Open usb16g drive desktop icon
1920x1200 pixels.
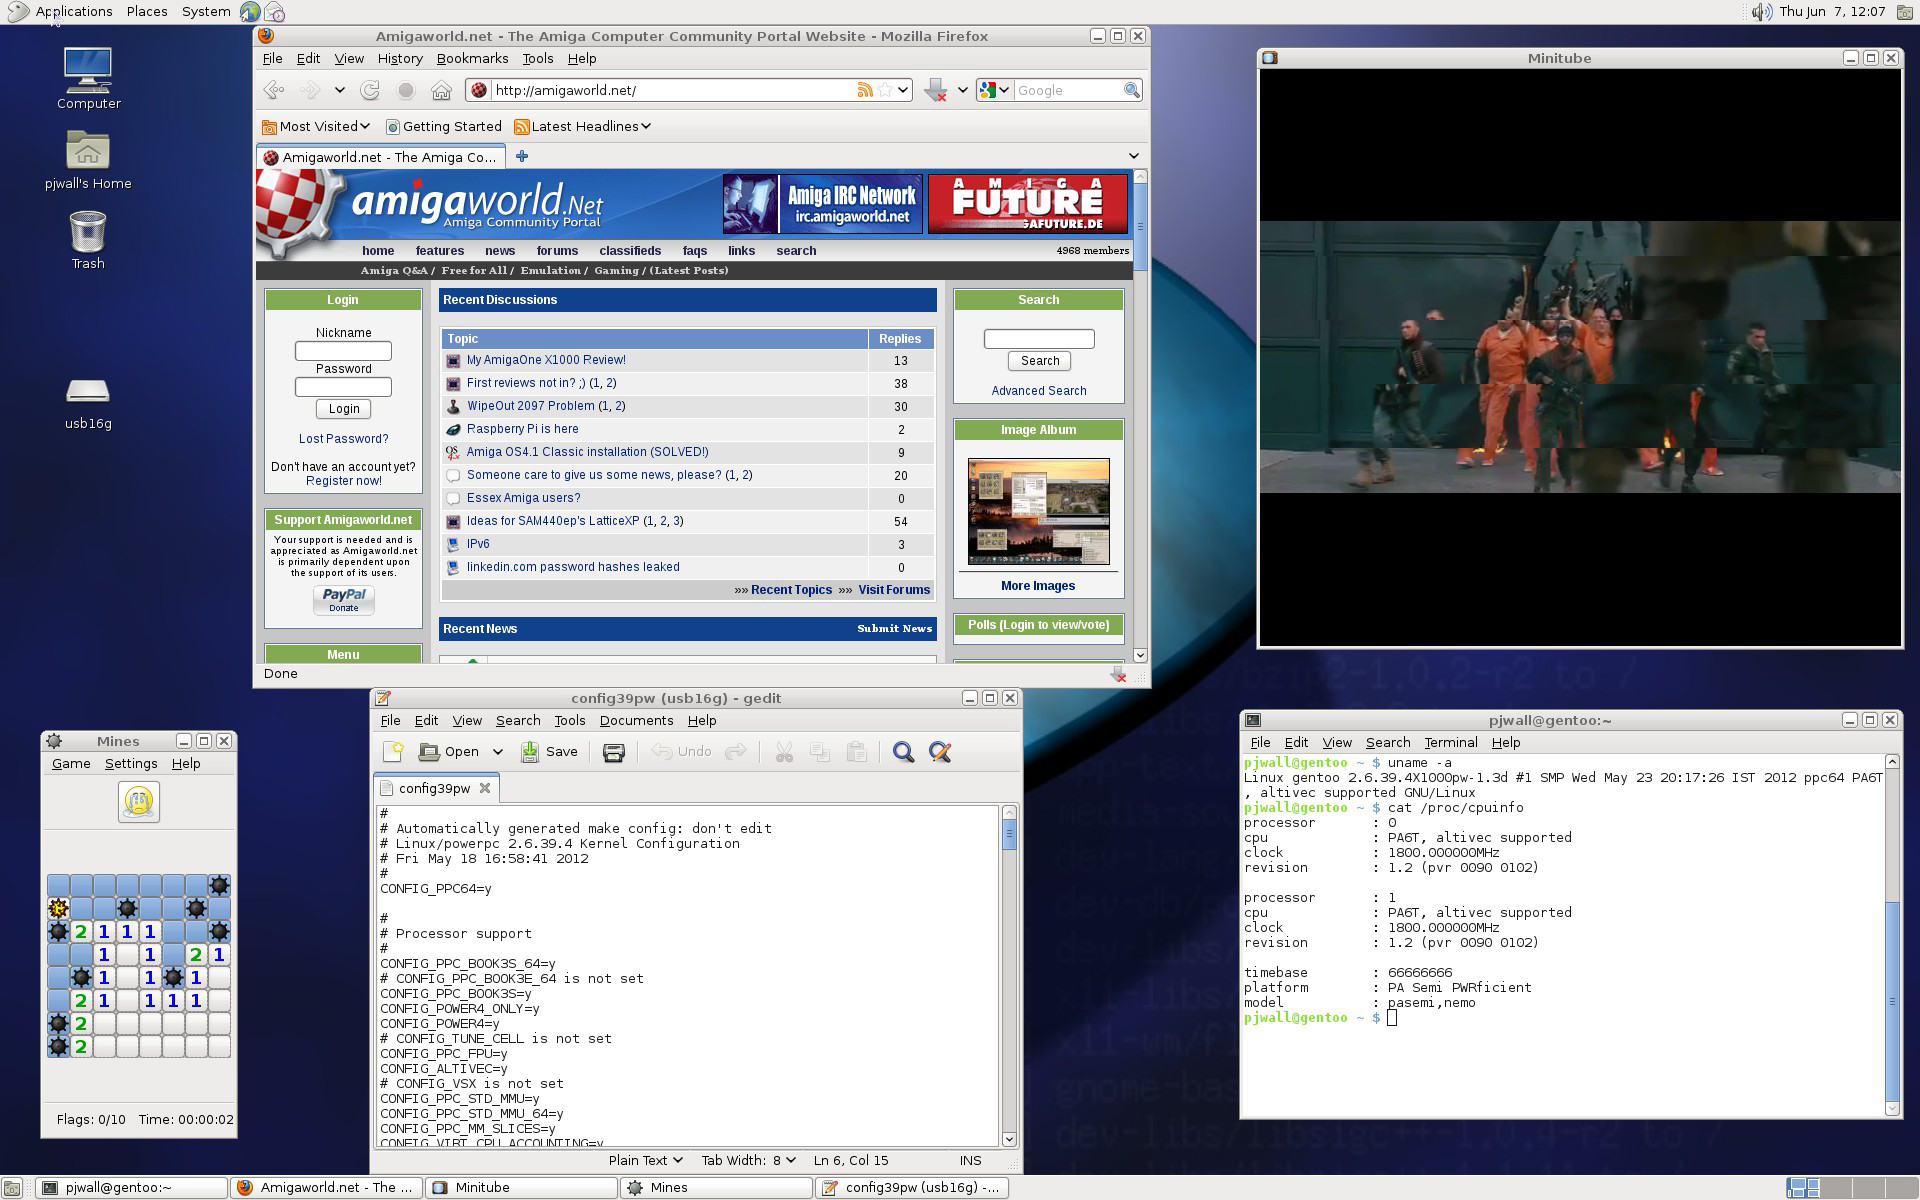tap(88, 392)
